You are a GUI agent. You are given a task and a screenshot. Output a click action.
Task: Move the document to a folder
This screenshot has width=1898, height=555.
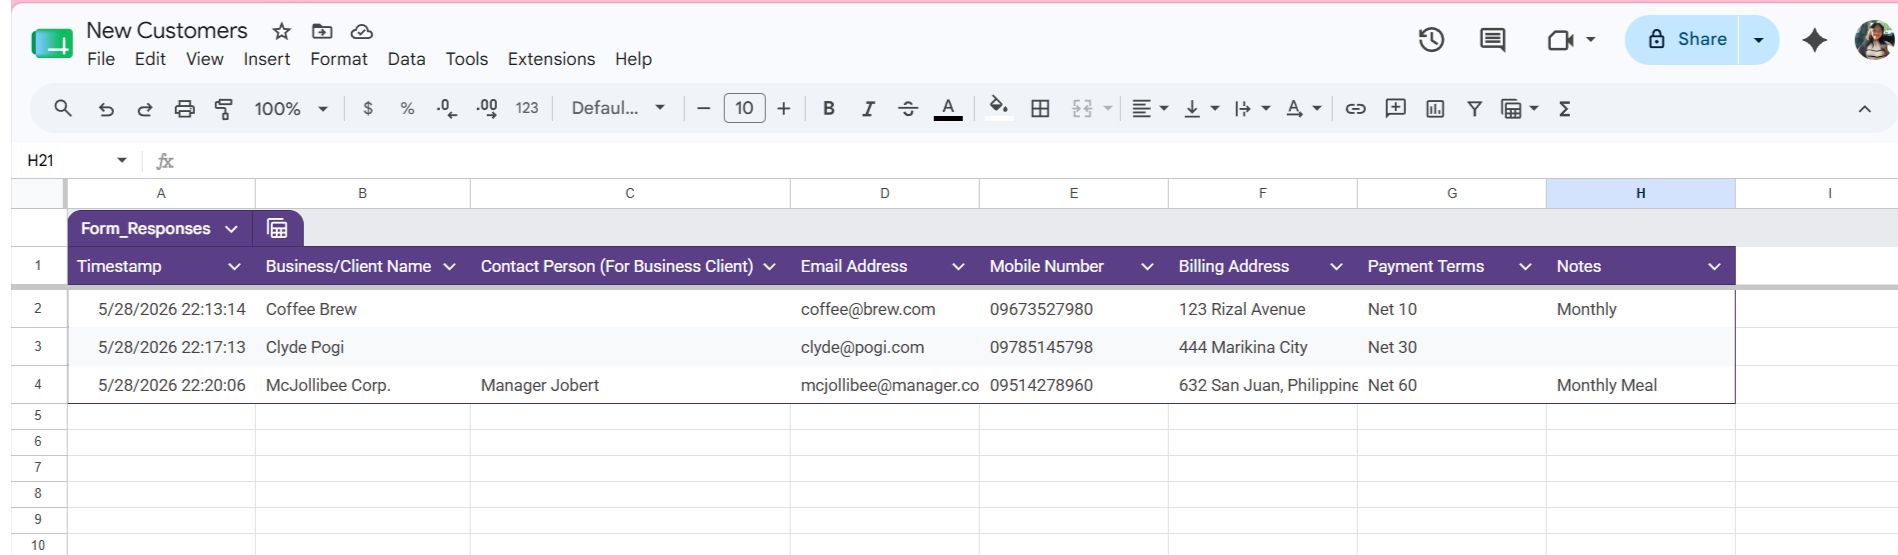[322, 31]
